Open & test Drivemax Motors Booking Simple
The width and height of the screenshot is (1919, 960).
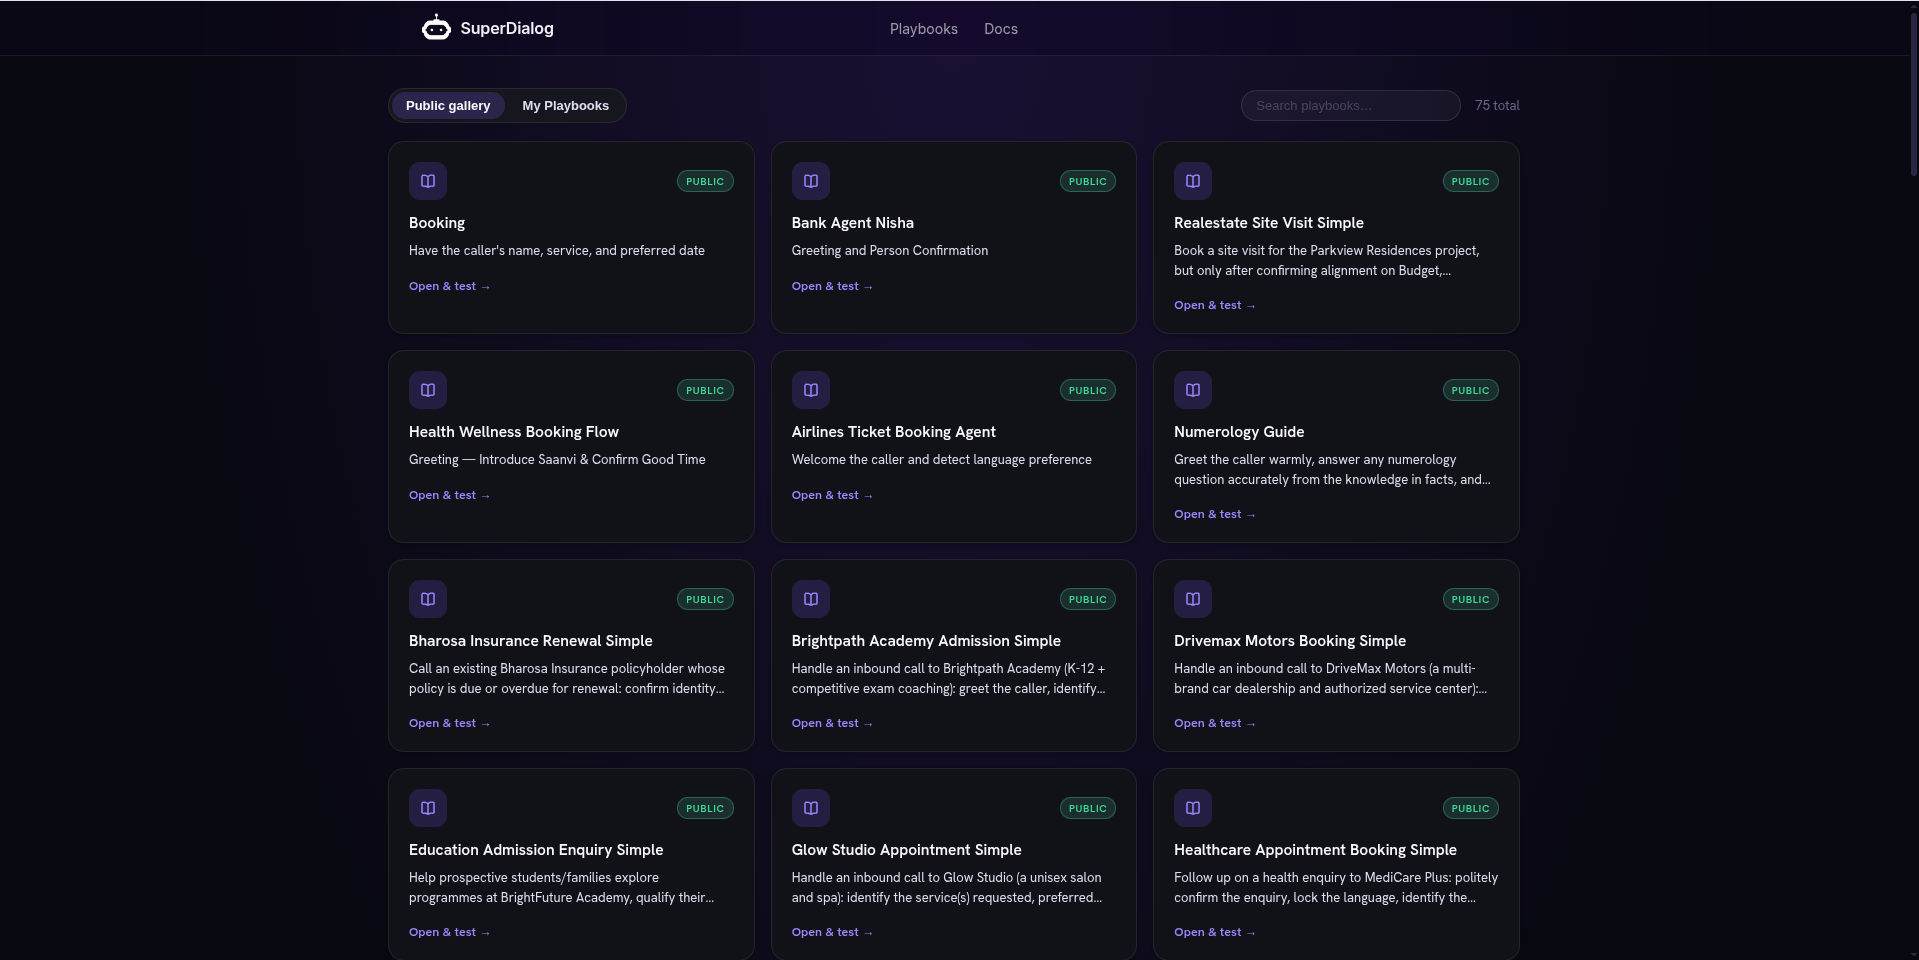1214,723
